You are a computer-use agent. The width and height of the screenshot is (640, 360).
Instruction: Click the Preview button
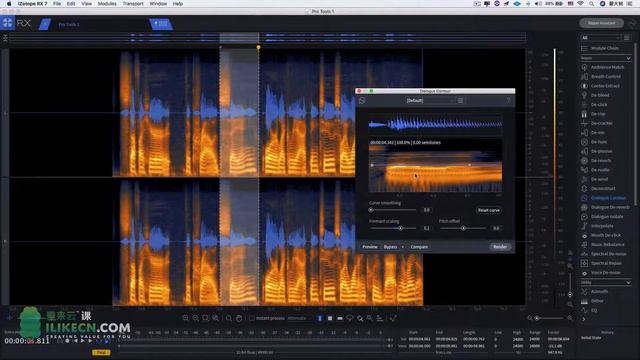(x=369, y=247)
